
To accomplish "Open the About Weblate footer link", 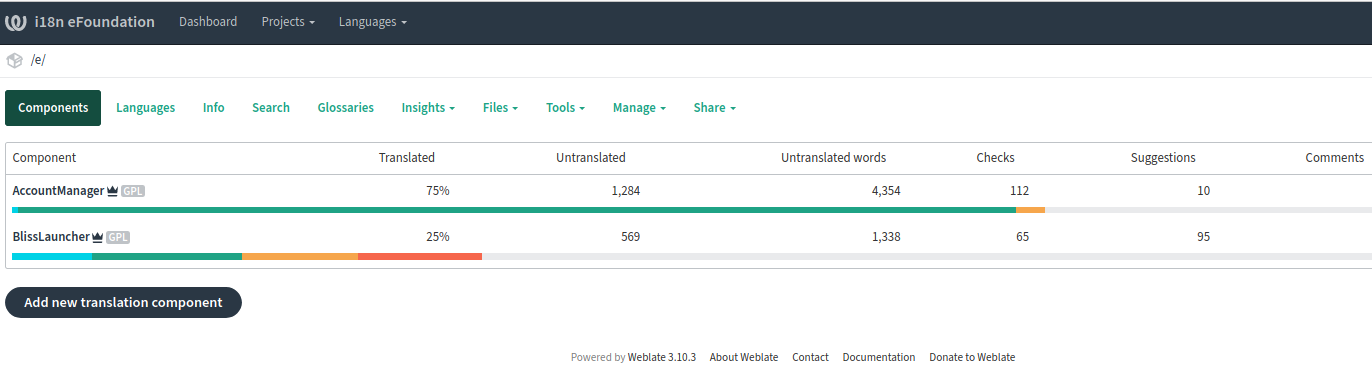I will (744, 357).
